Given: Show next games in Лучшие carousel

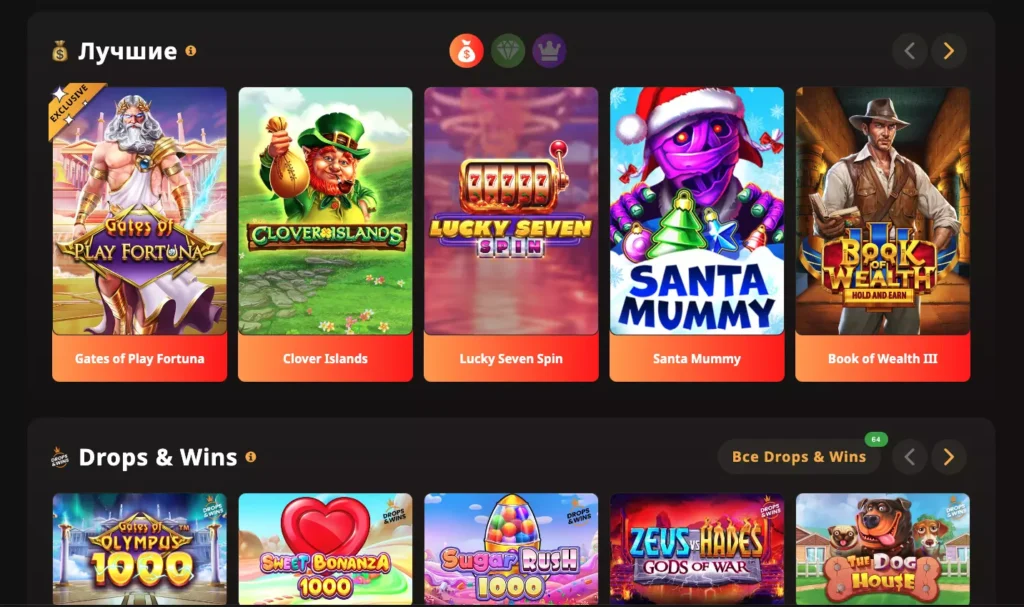Looking at the screenshot, I should pyautogui.click(x=949, y=51).
